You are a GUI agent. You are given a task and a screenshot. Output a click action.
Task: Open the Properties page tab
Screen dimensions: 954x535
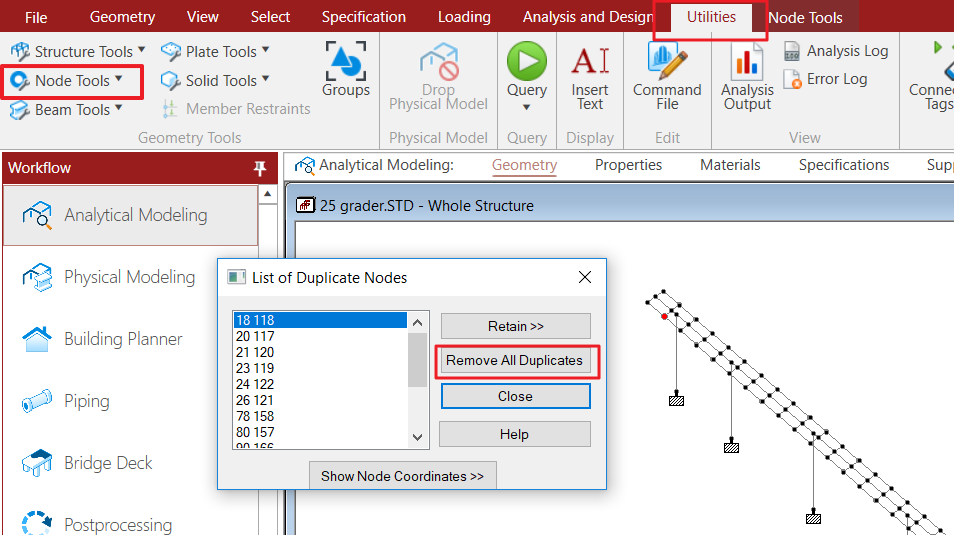(628, 165)
